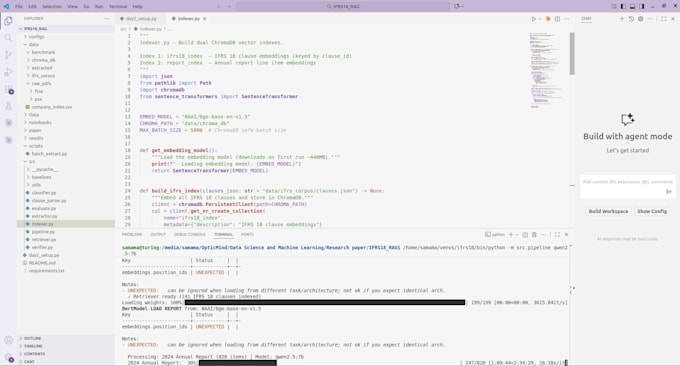Viewport: 680px width, 366px height.
Task: Open the Explorer view in the activity bar
Action: point(8,21)
